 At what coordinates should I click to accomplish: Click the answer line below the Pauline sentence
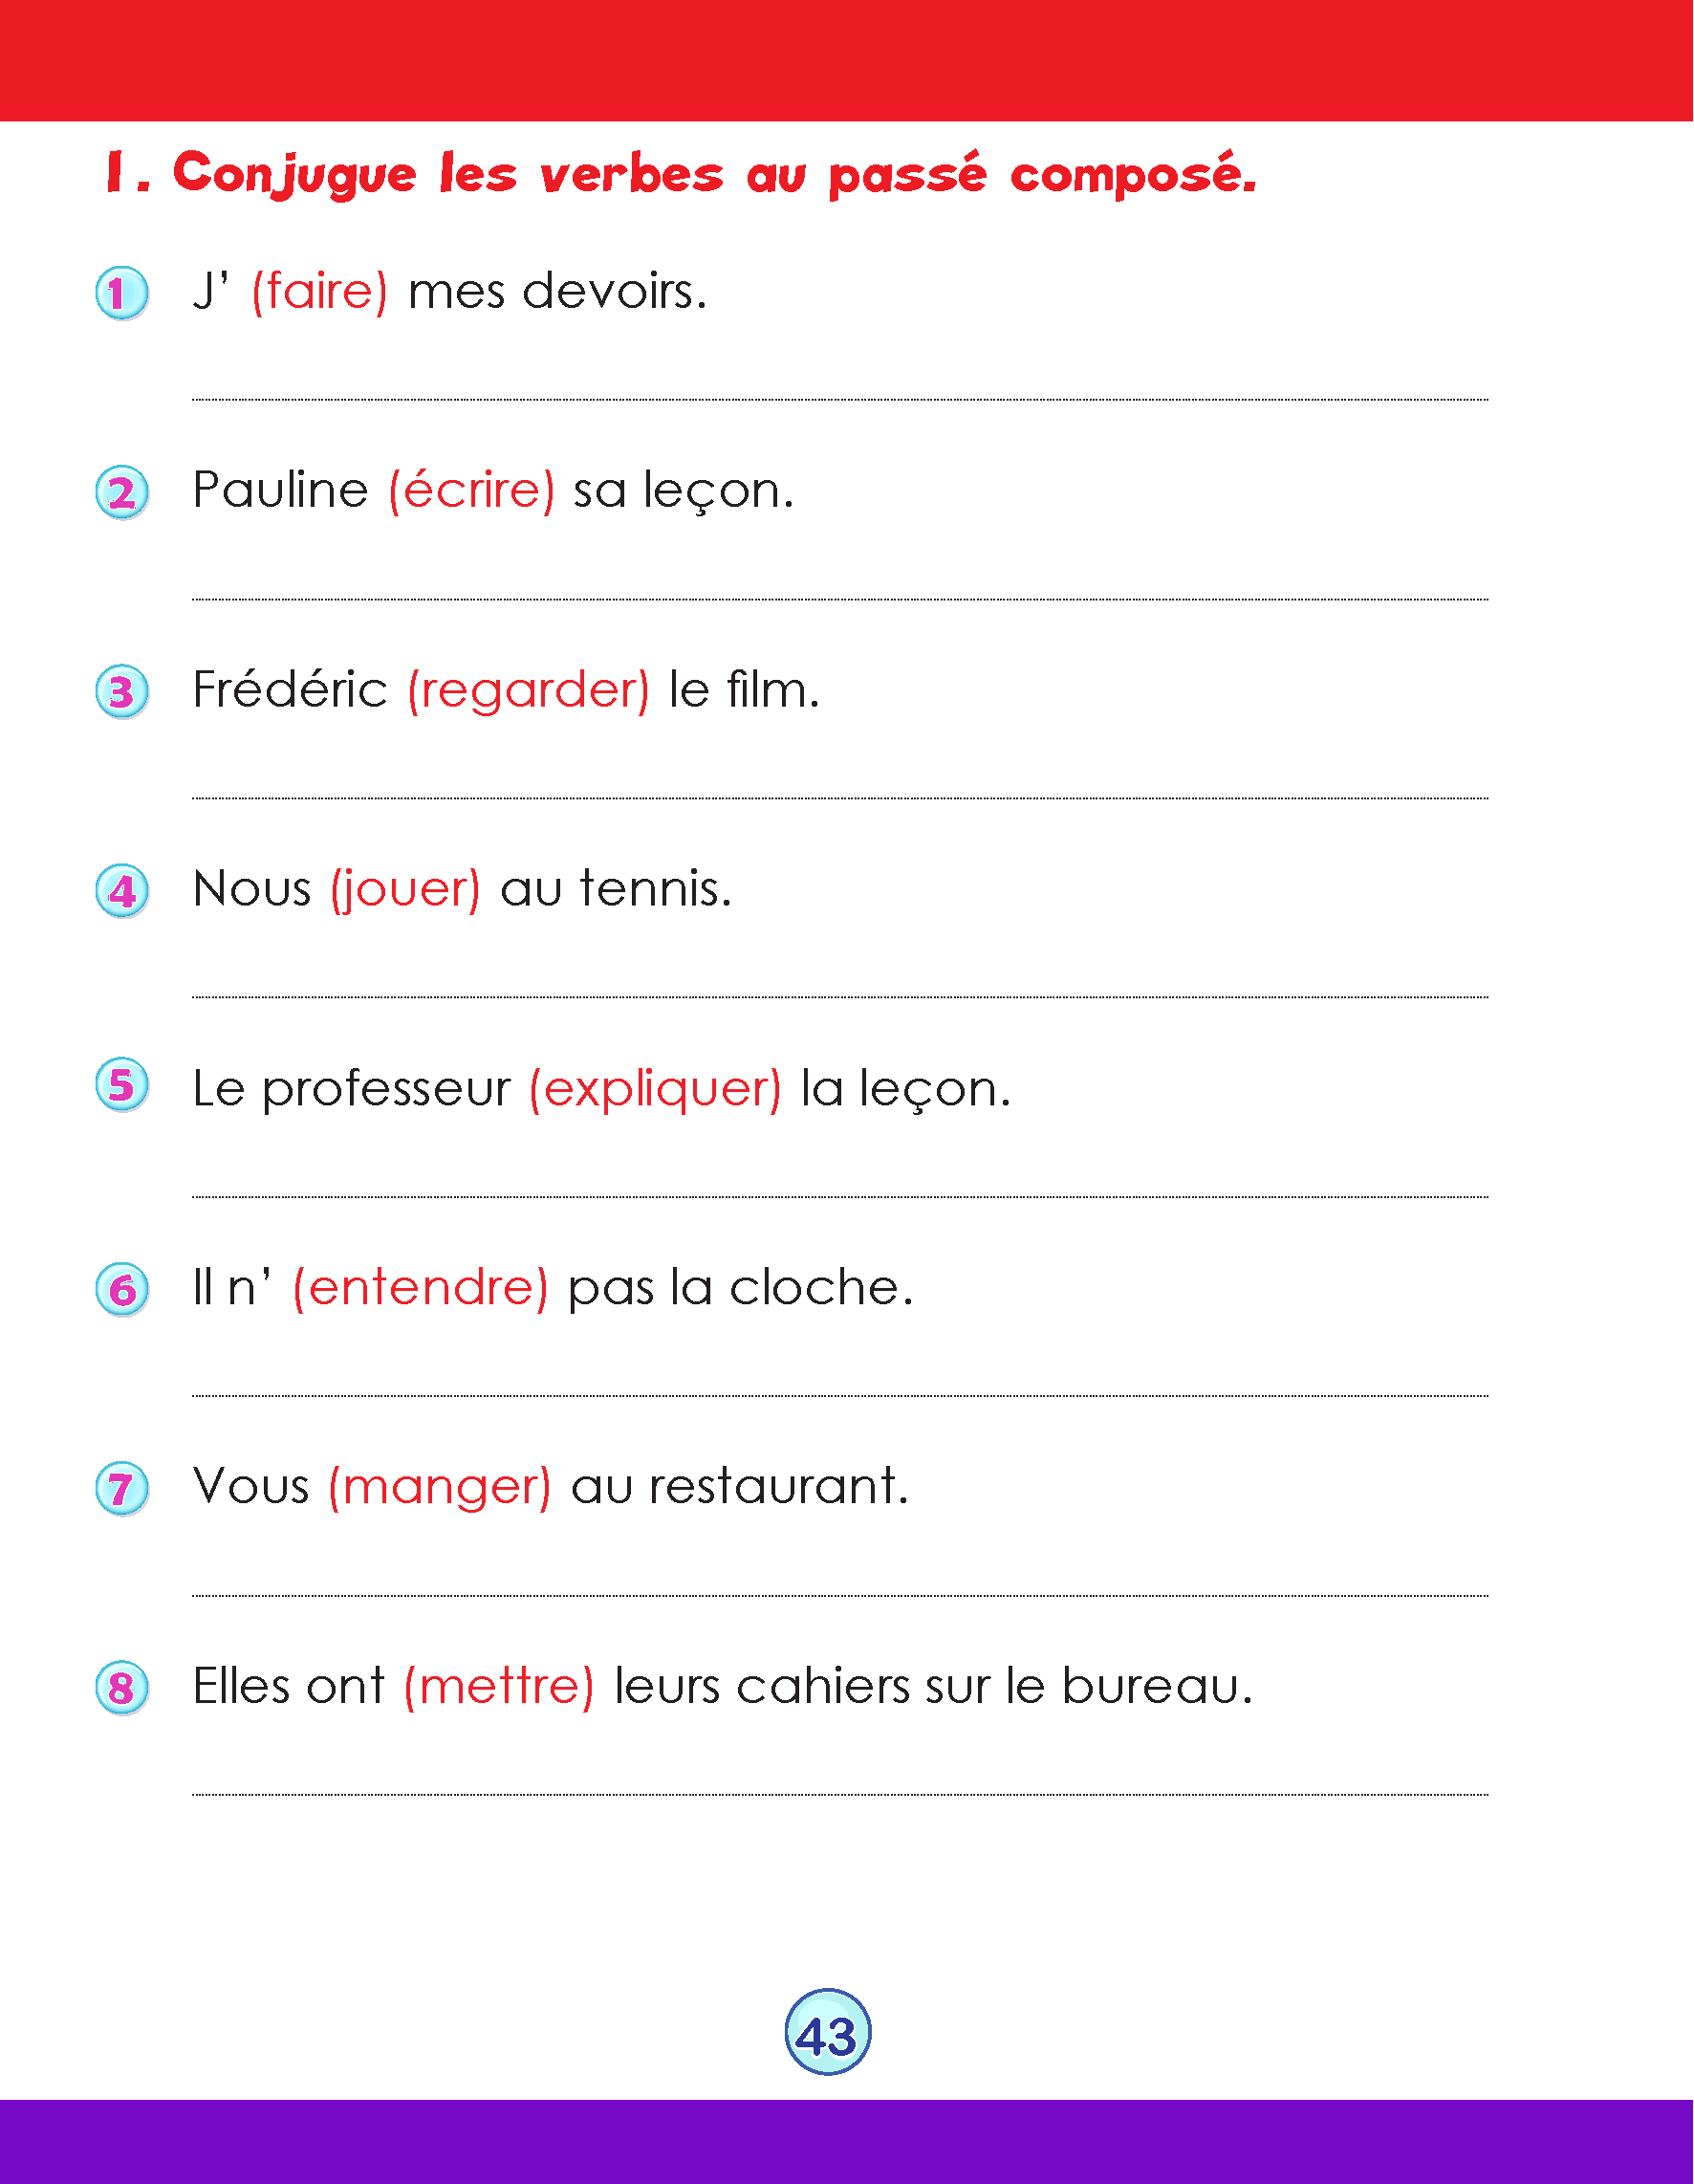(x=840, y=599)
